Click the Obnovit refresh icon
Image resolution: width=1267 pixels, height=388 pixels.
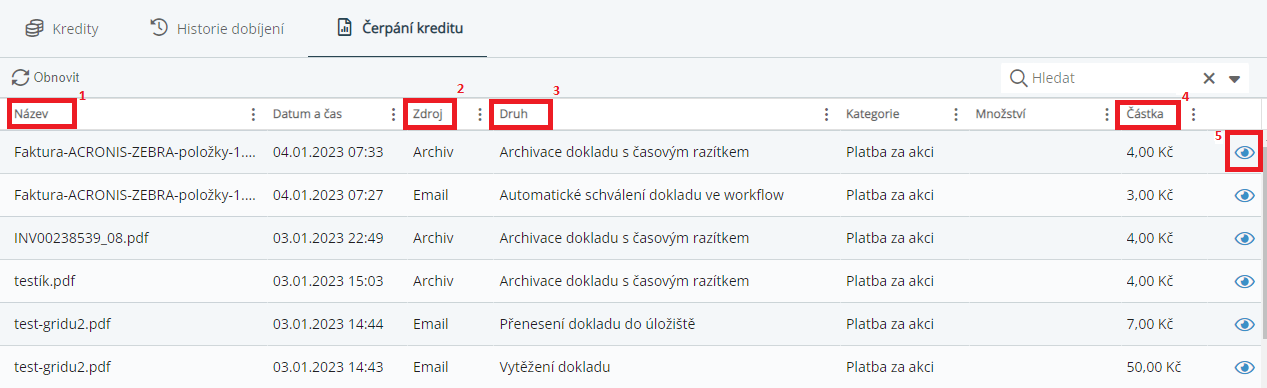[x=20, y=77]
